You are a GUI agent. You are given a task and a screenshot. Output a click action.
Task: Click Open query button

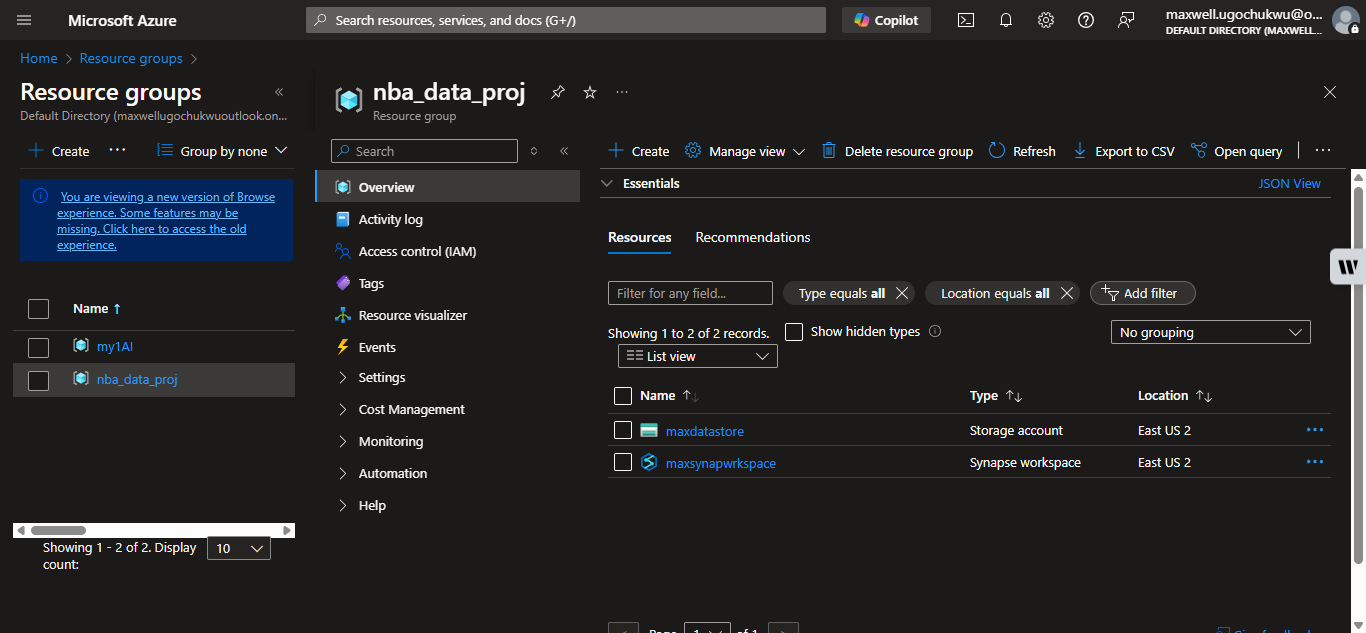point(1236,151)
